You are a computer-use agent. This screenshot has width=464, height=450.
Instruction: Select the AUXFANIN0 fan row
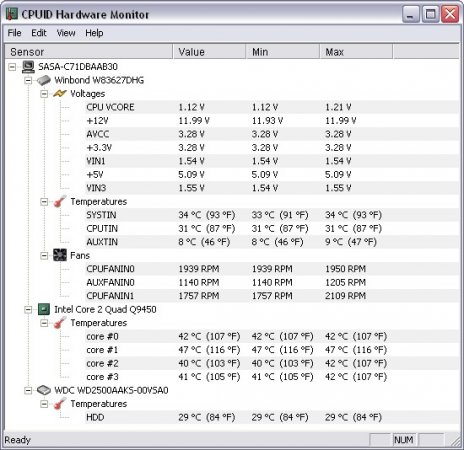272,283
